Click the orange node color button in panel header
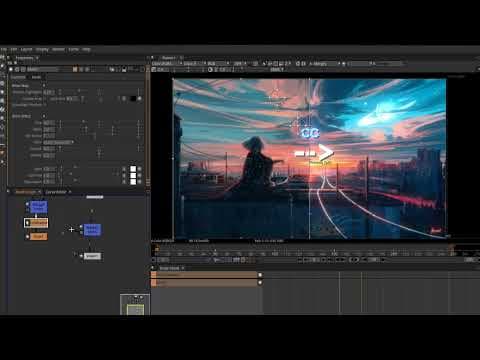 click(x=75, y=69)
